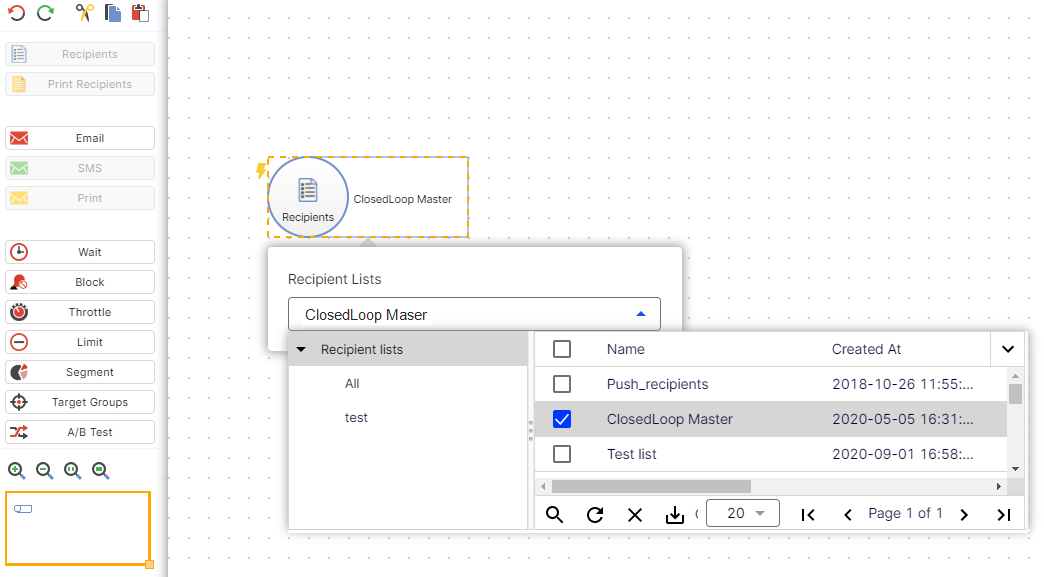
Task: Select the All folder in the tree
Action: 352,384
